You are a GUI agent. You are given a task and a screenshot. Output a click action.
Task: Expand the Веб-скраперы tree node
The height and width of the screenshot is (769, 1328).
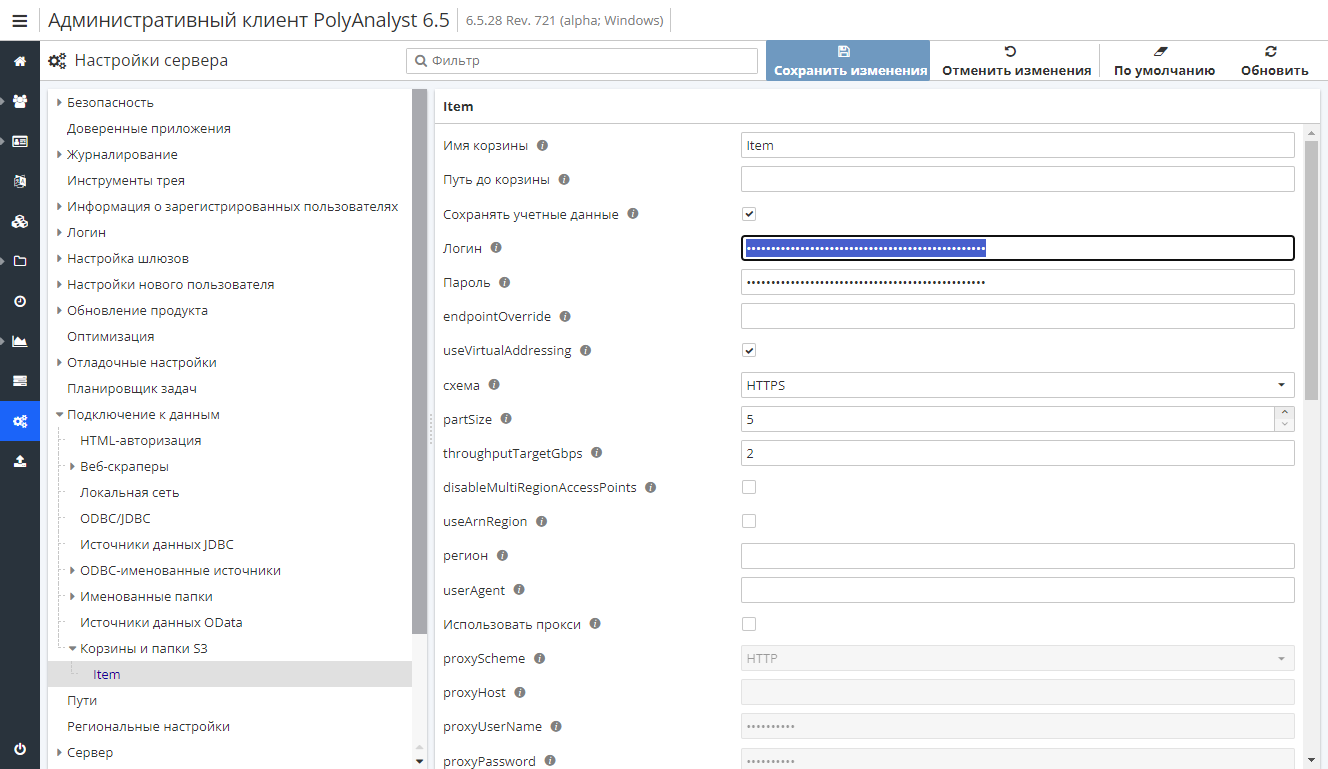point(72,466)
